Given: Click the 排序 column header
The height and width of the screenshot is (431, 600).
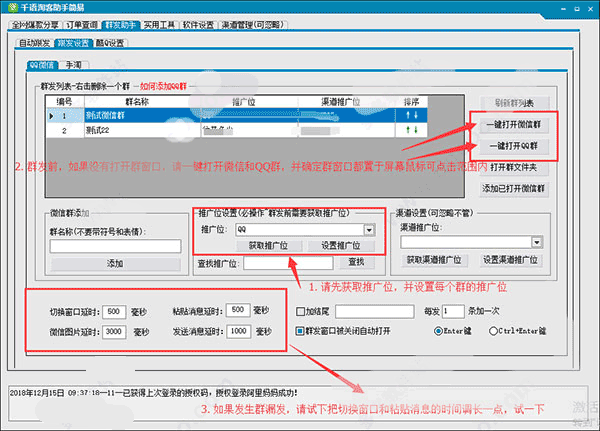Looking at the screenshot, I should point(411,102).
